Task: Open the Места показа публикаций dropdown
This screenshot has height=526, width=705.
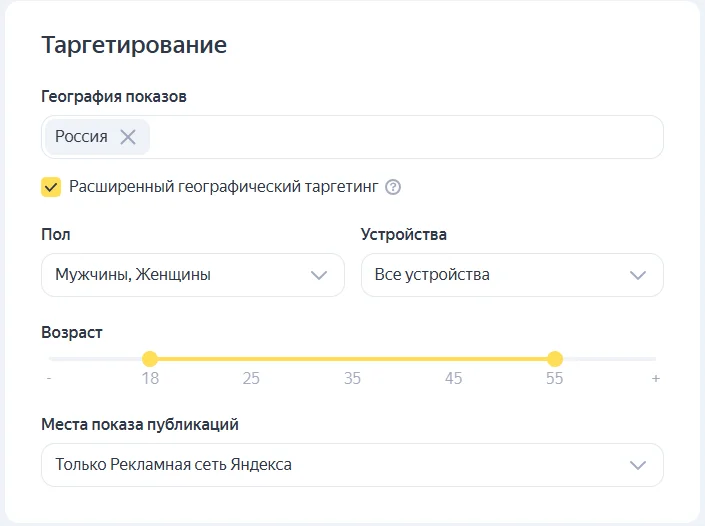Action: point(352,465)
